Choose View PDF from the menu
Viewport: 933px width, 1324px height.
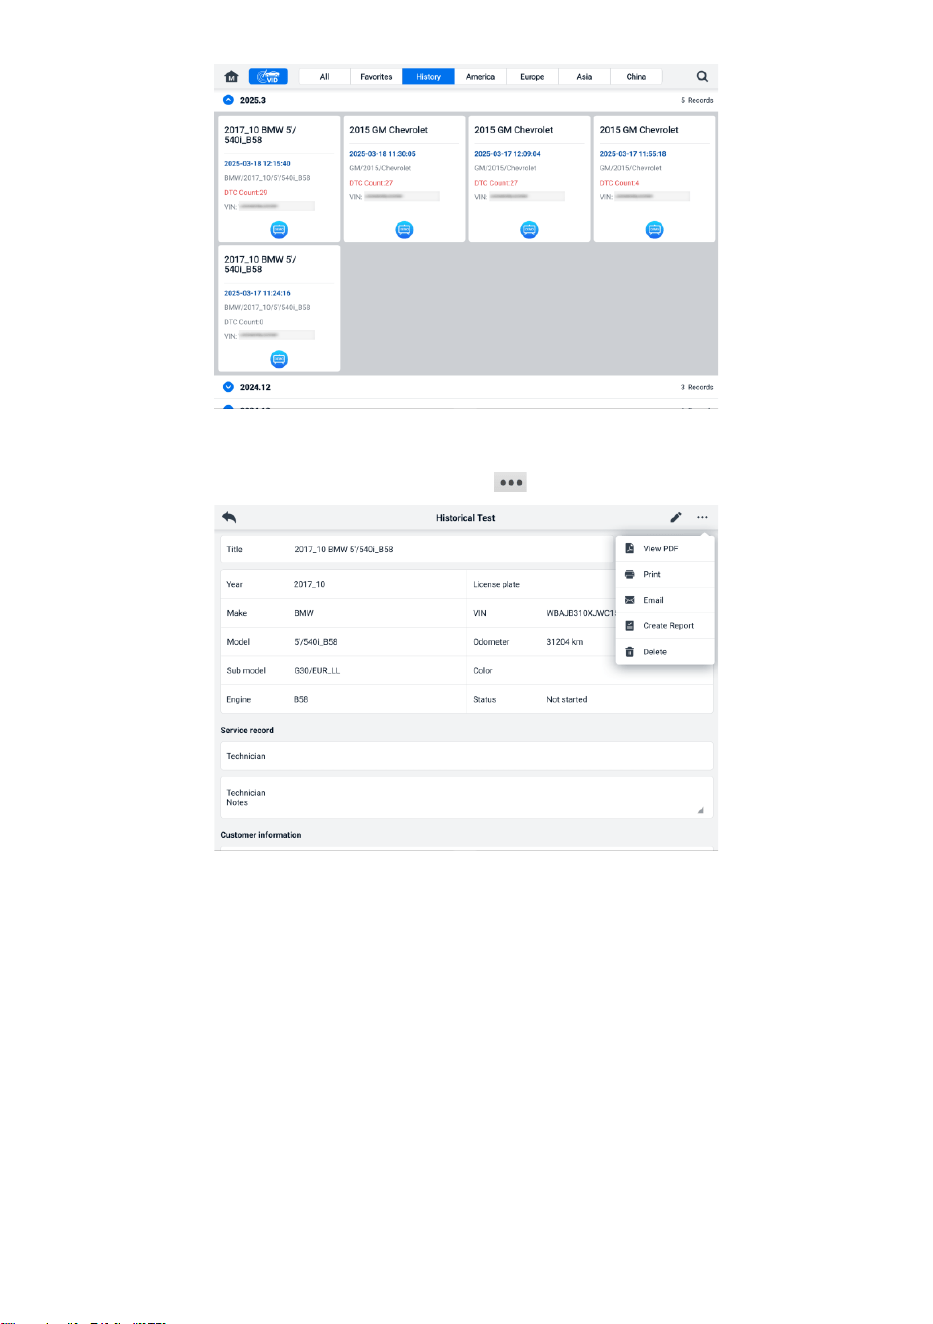click(x=665, y=548)
